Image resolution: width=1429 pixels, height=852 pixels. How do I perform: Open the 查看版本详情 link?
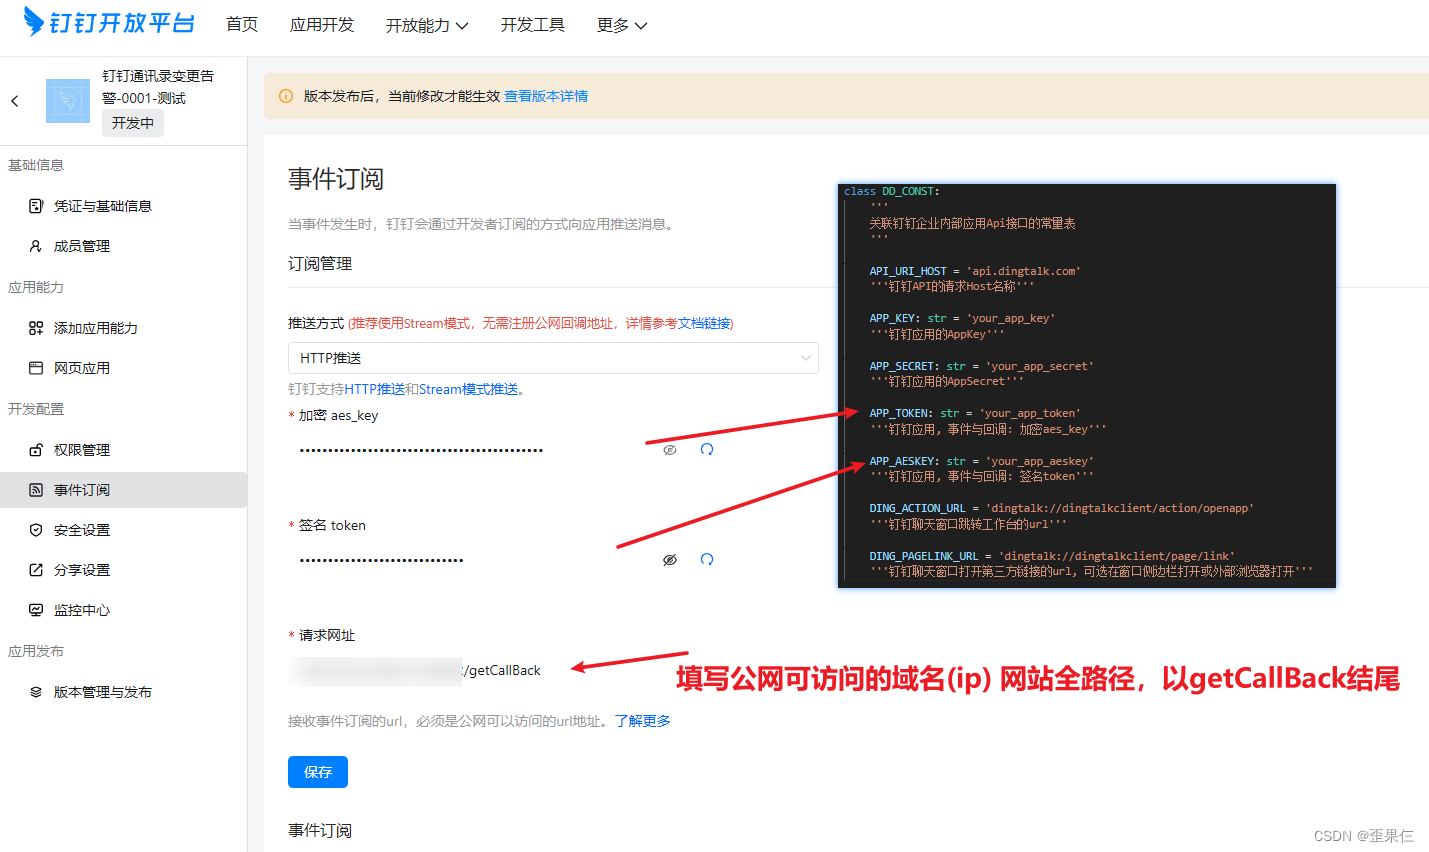546,96
